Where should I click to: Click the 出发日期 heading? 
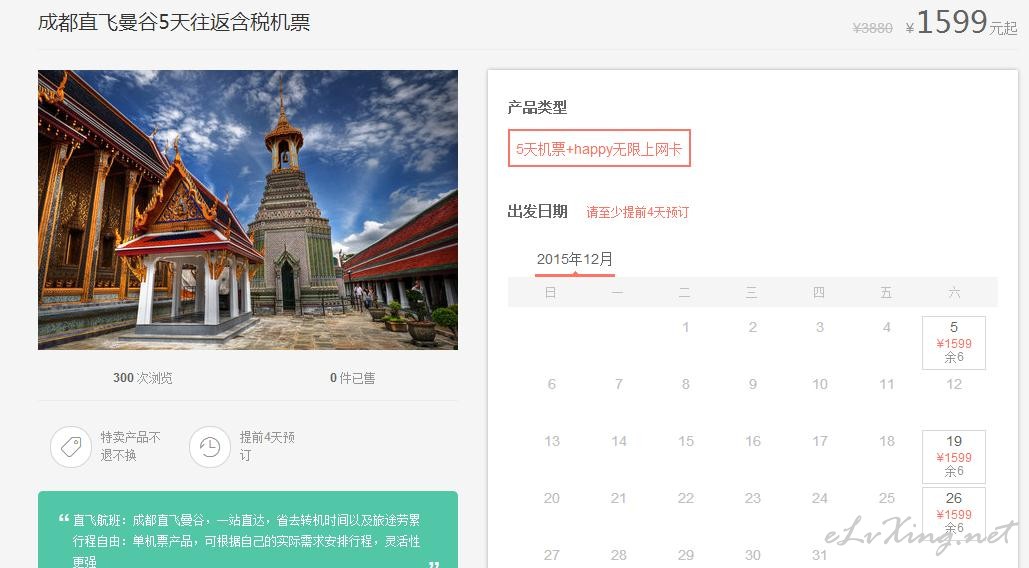tap(537, 211)
